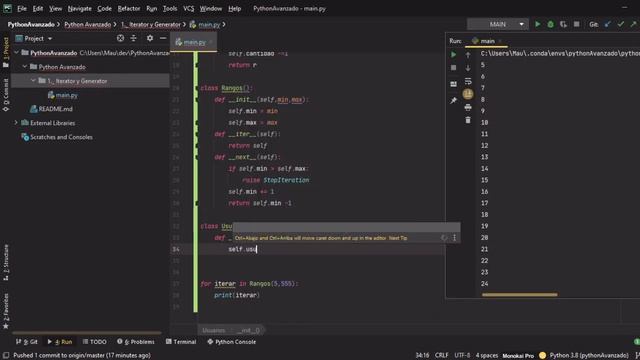The width and height of the screenshot is (640, 360).
Task: Select README.md in Project tree
Action: (56, 109)
